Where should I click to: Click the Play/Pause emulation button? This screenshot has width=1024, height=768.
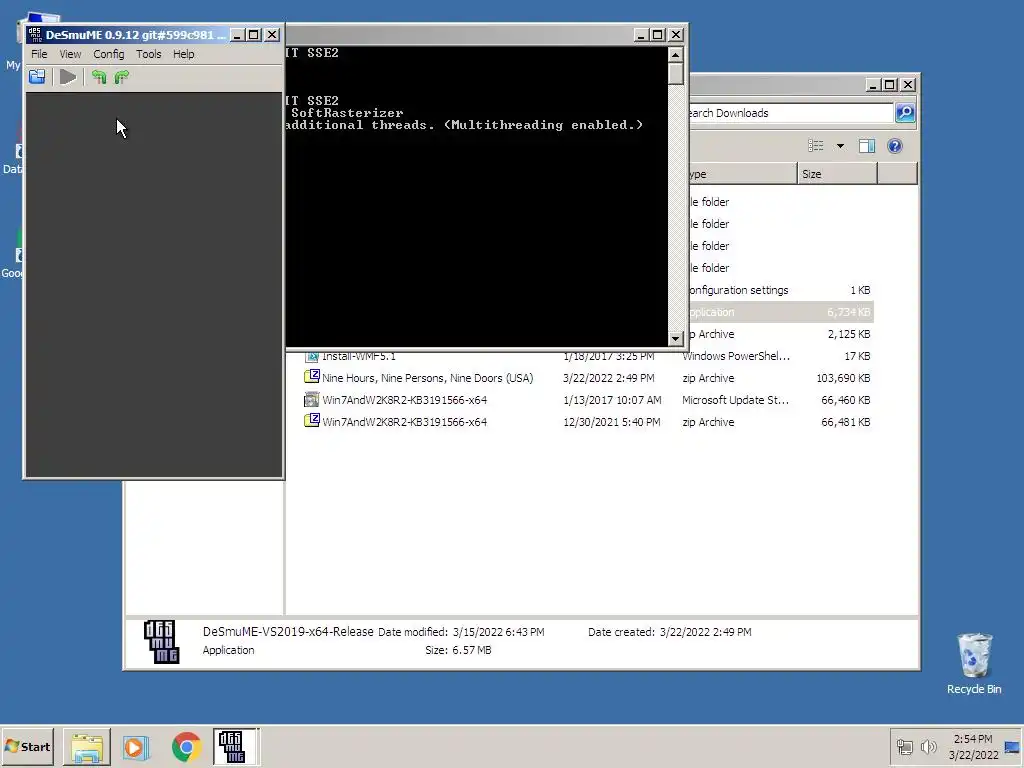coord(68,77)
